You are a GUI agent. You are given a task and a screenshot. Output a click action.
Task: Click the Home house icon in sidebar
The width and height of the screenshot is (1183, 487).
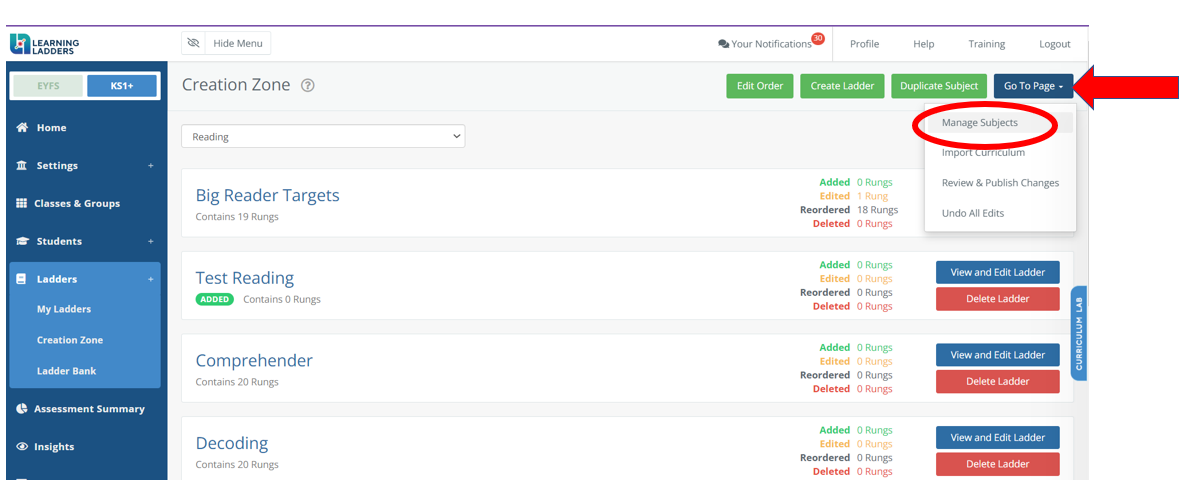pos(22,128)
